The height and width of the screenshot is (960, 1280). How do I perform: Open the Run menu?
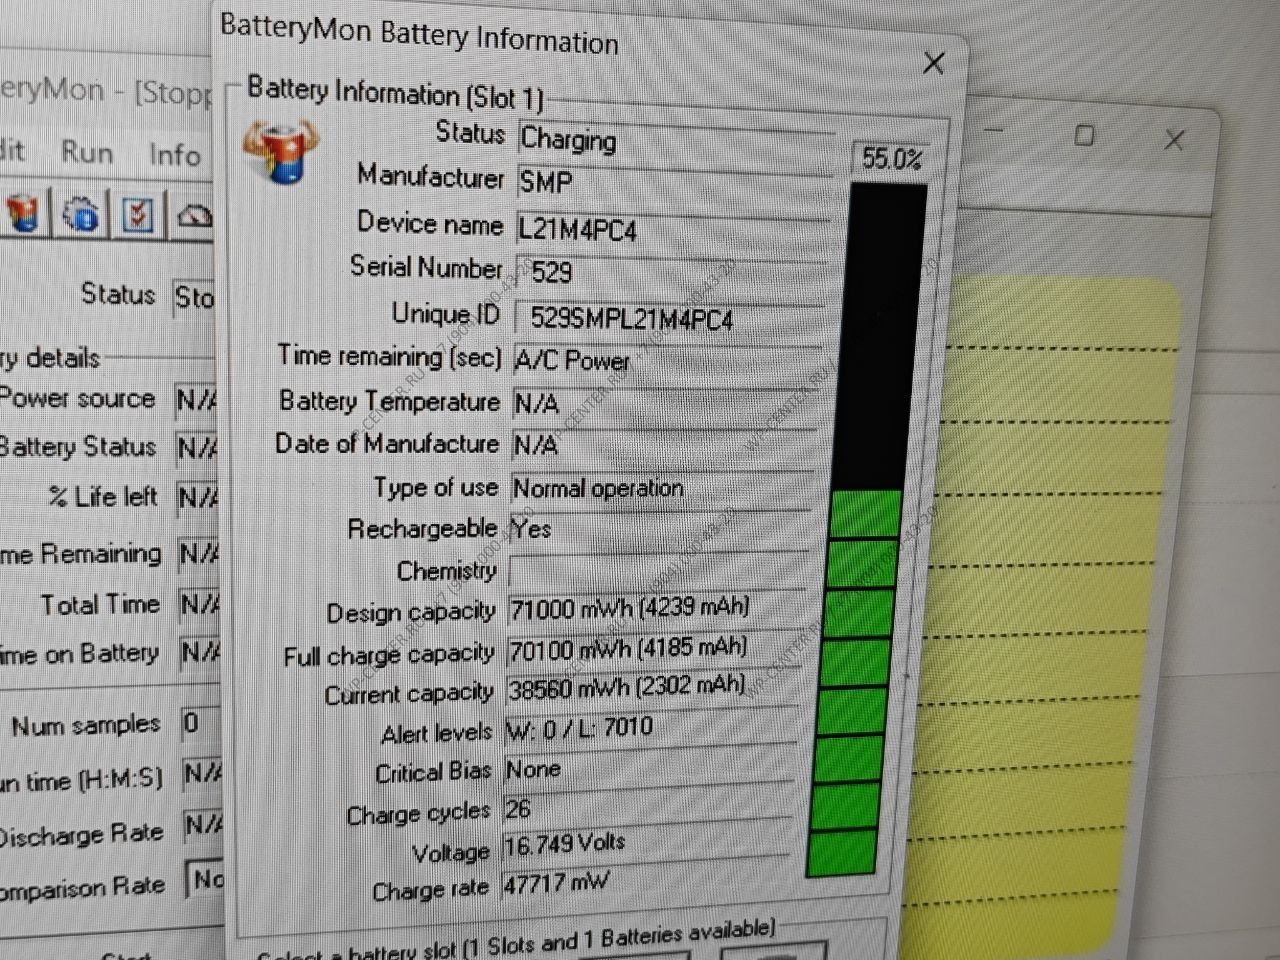pyautogui.click(x=87, y=152)
